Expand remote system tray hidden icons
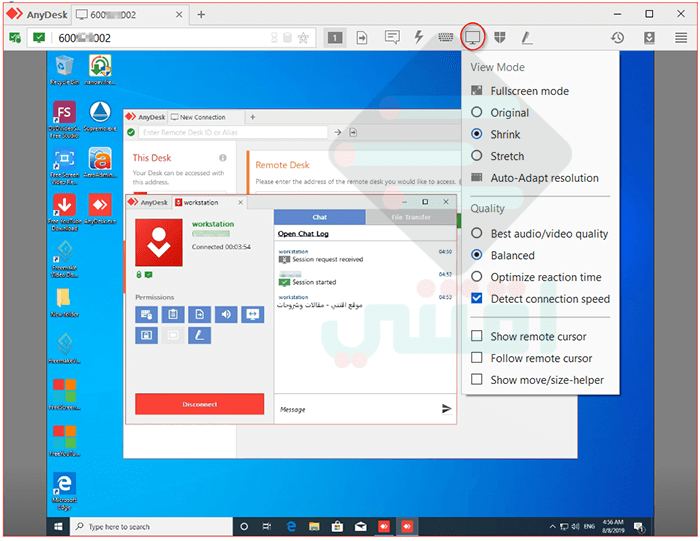The height and width of the screenshot is (541, 700). coord(552,527)
